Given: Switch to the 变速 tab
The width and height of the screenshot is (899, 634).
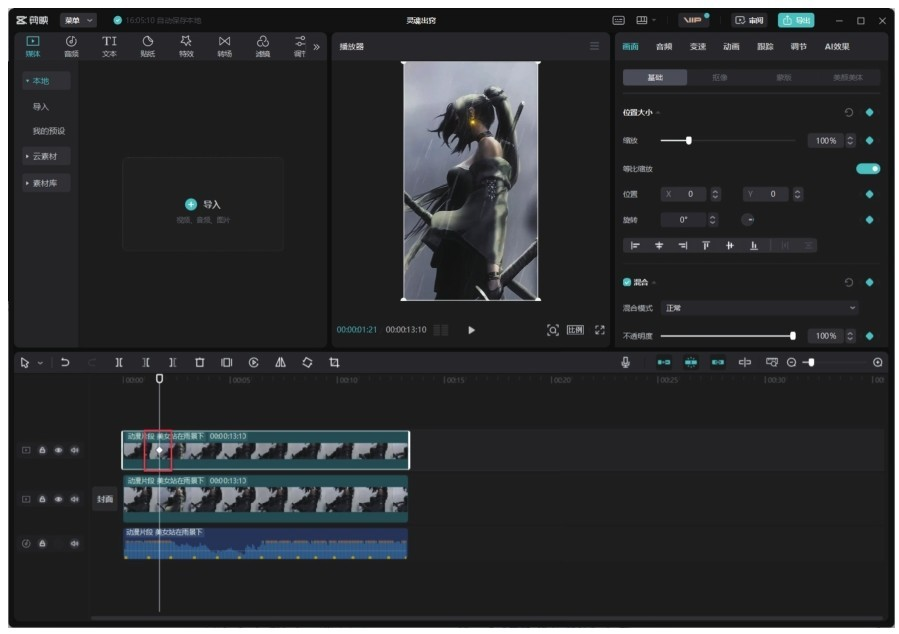Looking at the screenshot, I should coord(698,46).
